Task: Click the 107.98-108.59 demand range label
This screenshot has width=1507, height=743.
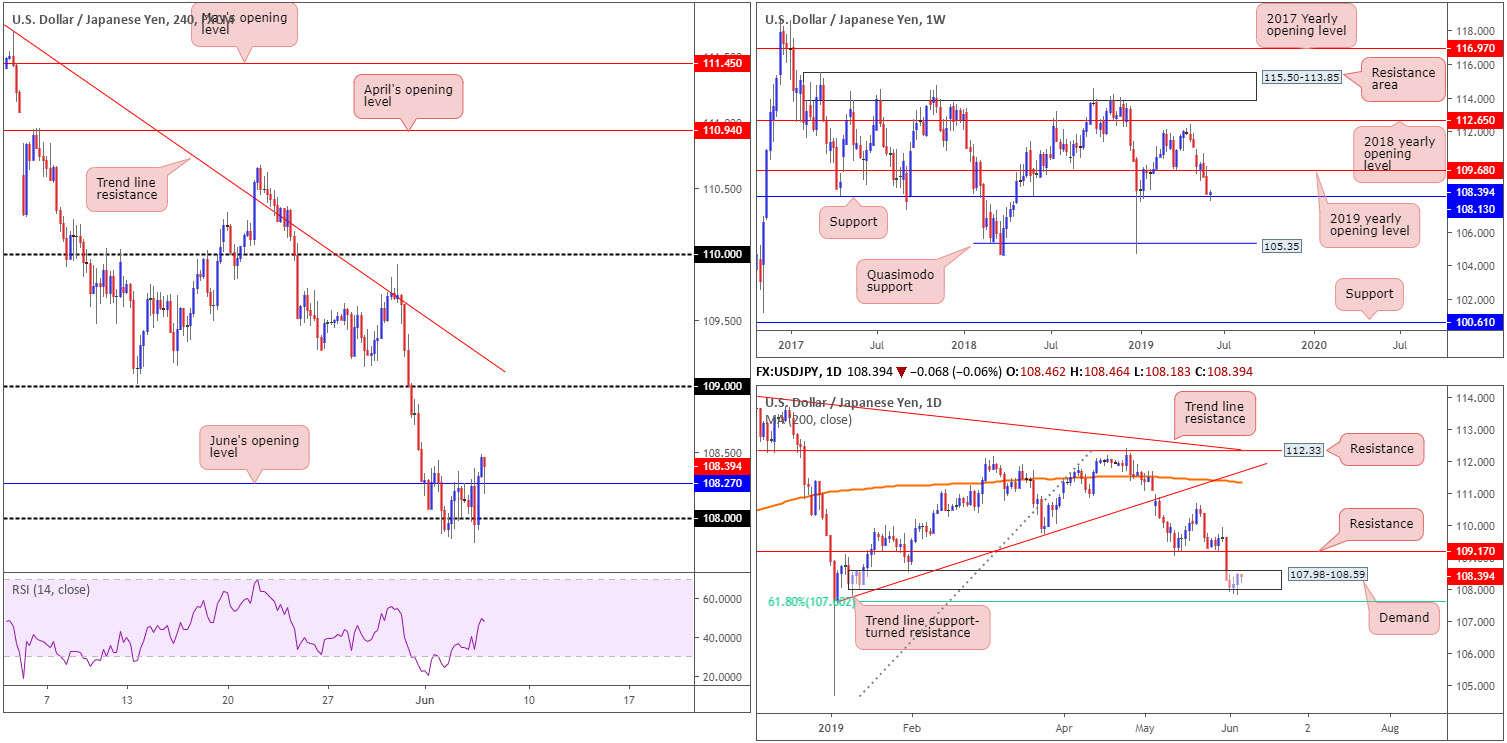Action: (x=1327, y=575)
